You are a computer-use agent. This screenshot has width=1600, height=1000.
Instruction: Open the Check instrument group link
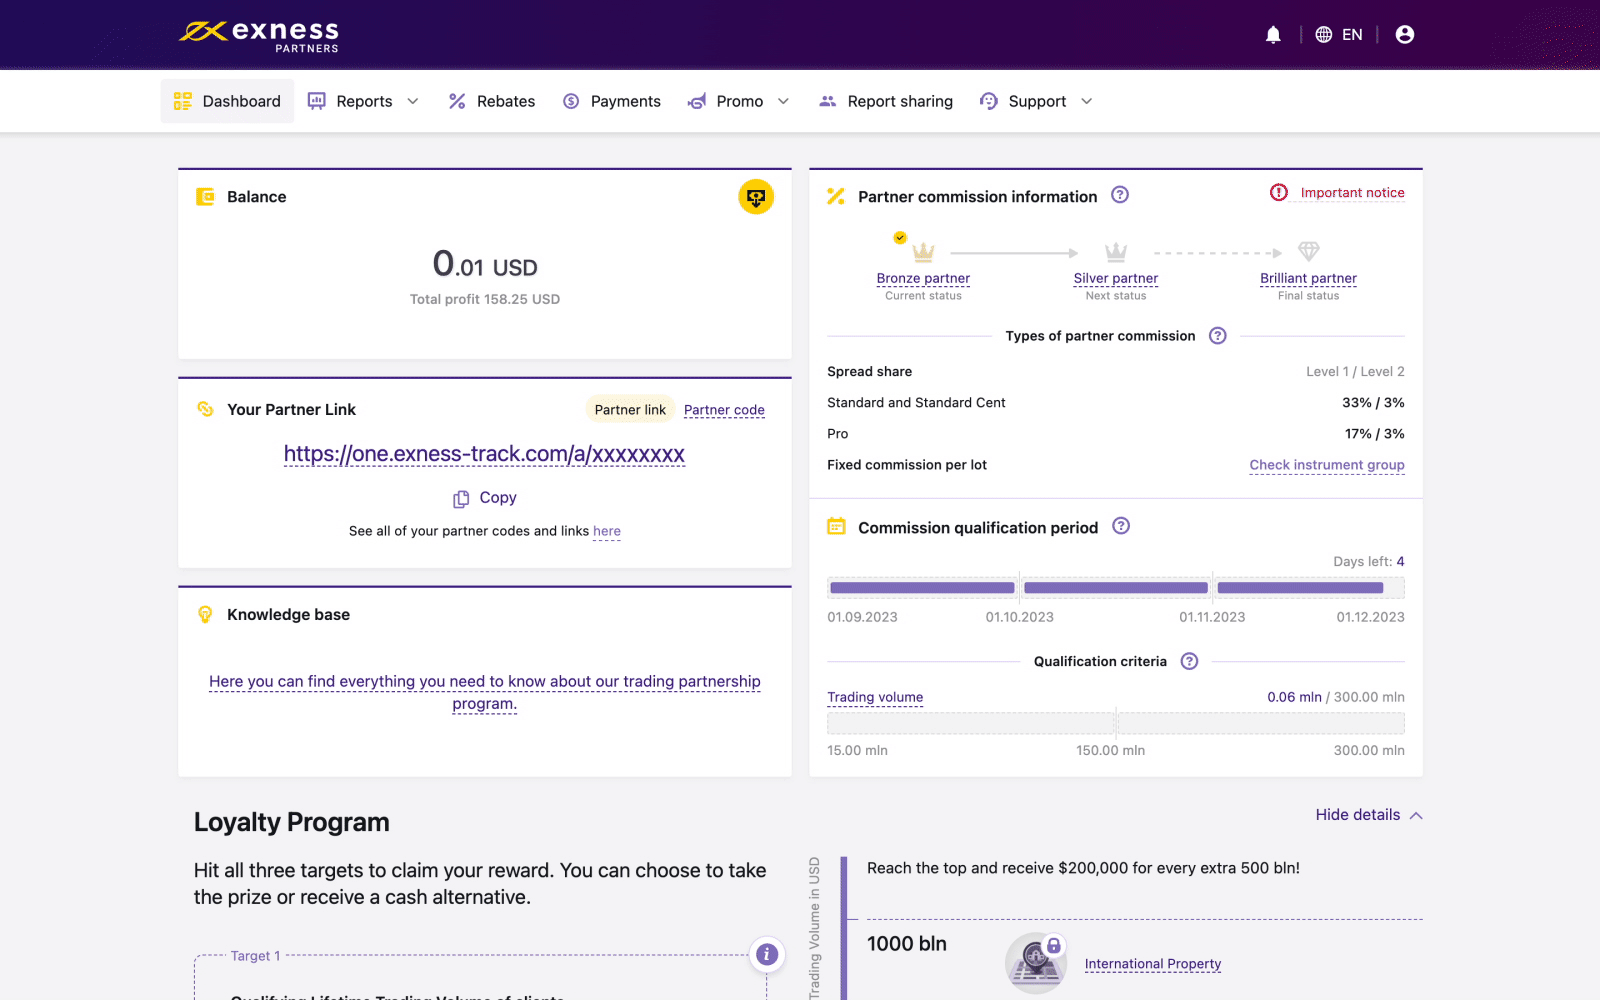[x=1326, y=465]
